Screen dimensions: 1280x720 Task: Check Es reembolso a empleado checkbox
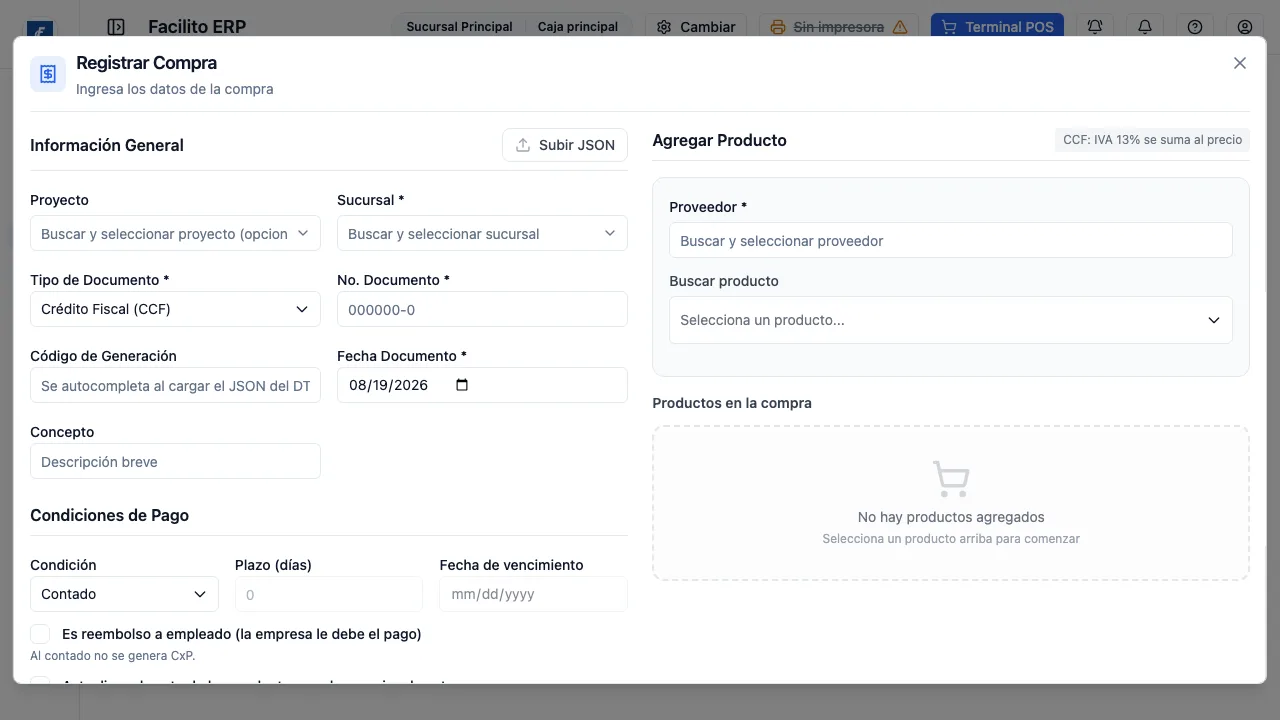[x=40, y=634]
